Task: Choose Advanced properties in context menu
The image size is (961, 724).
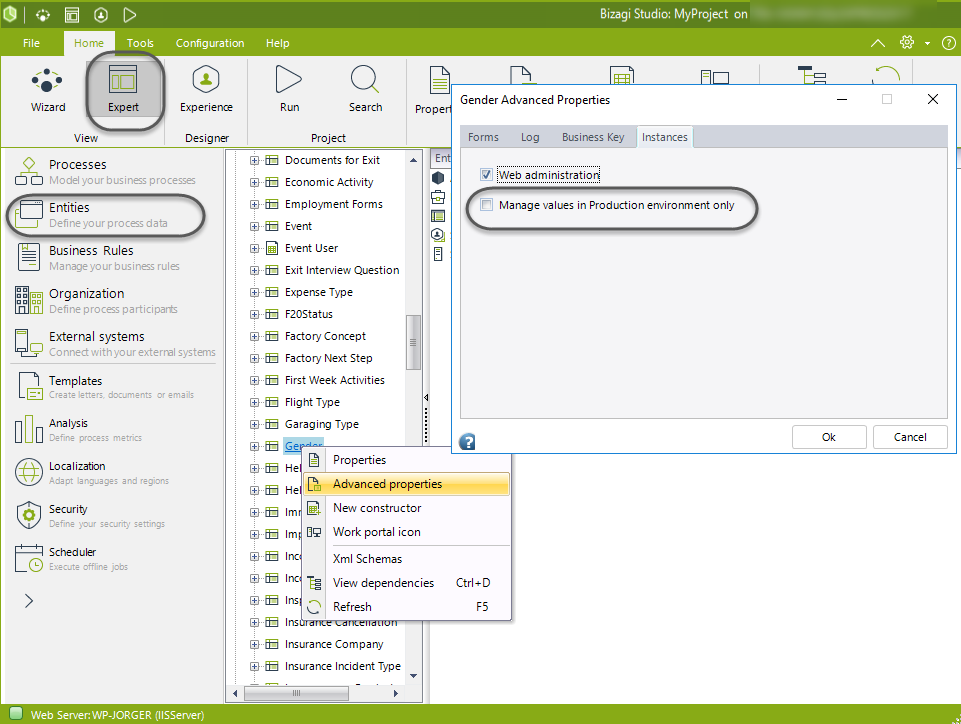Action: click(407, 484)
